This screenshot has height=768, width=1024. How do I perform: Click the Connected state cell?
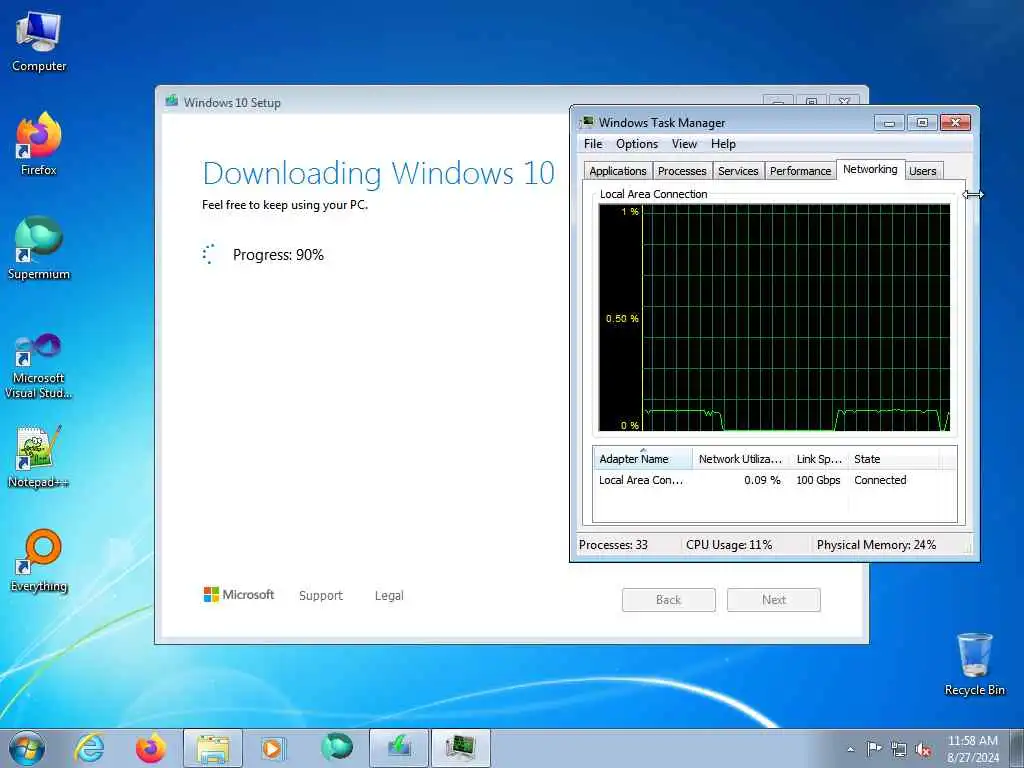point(880,480)
